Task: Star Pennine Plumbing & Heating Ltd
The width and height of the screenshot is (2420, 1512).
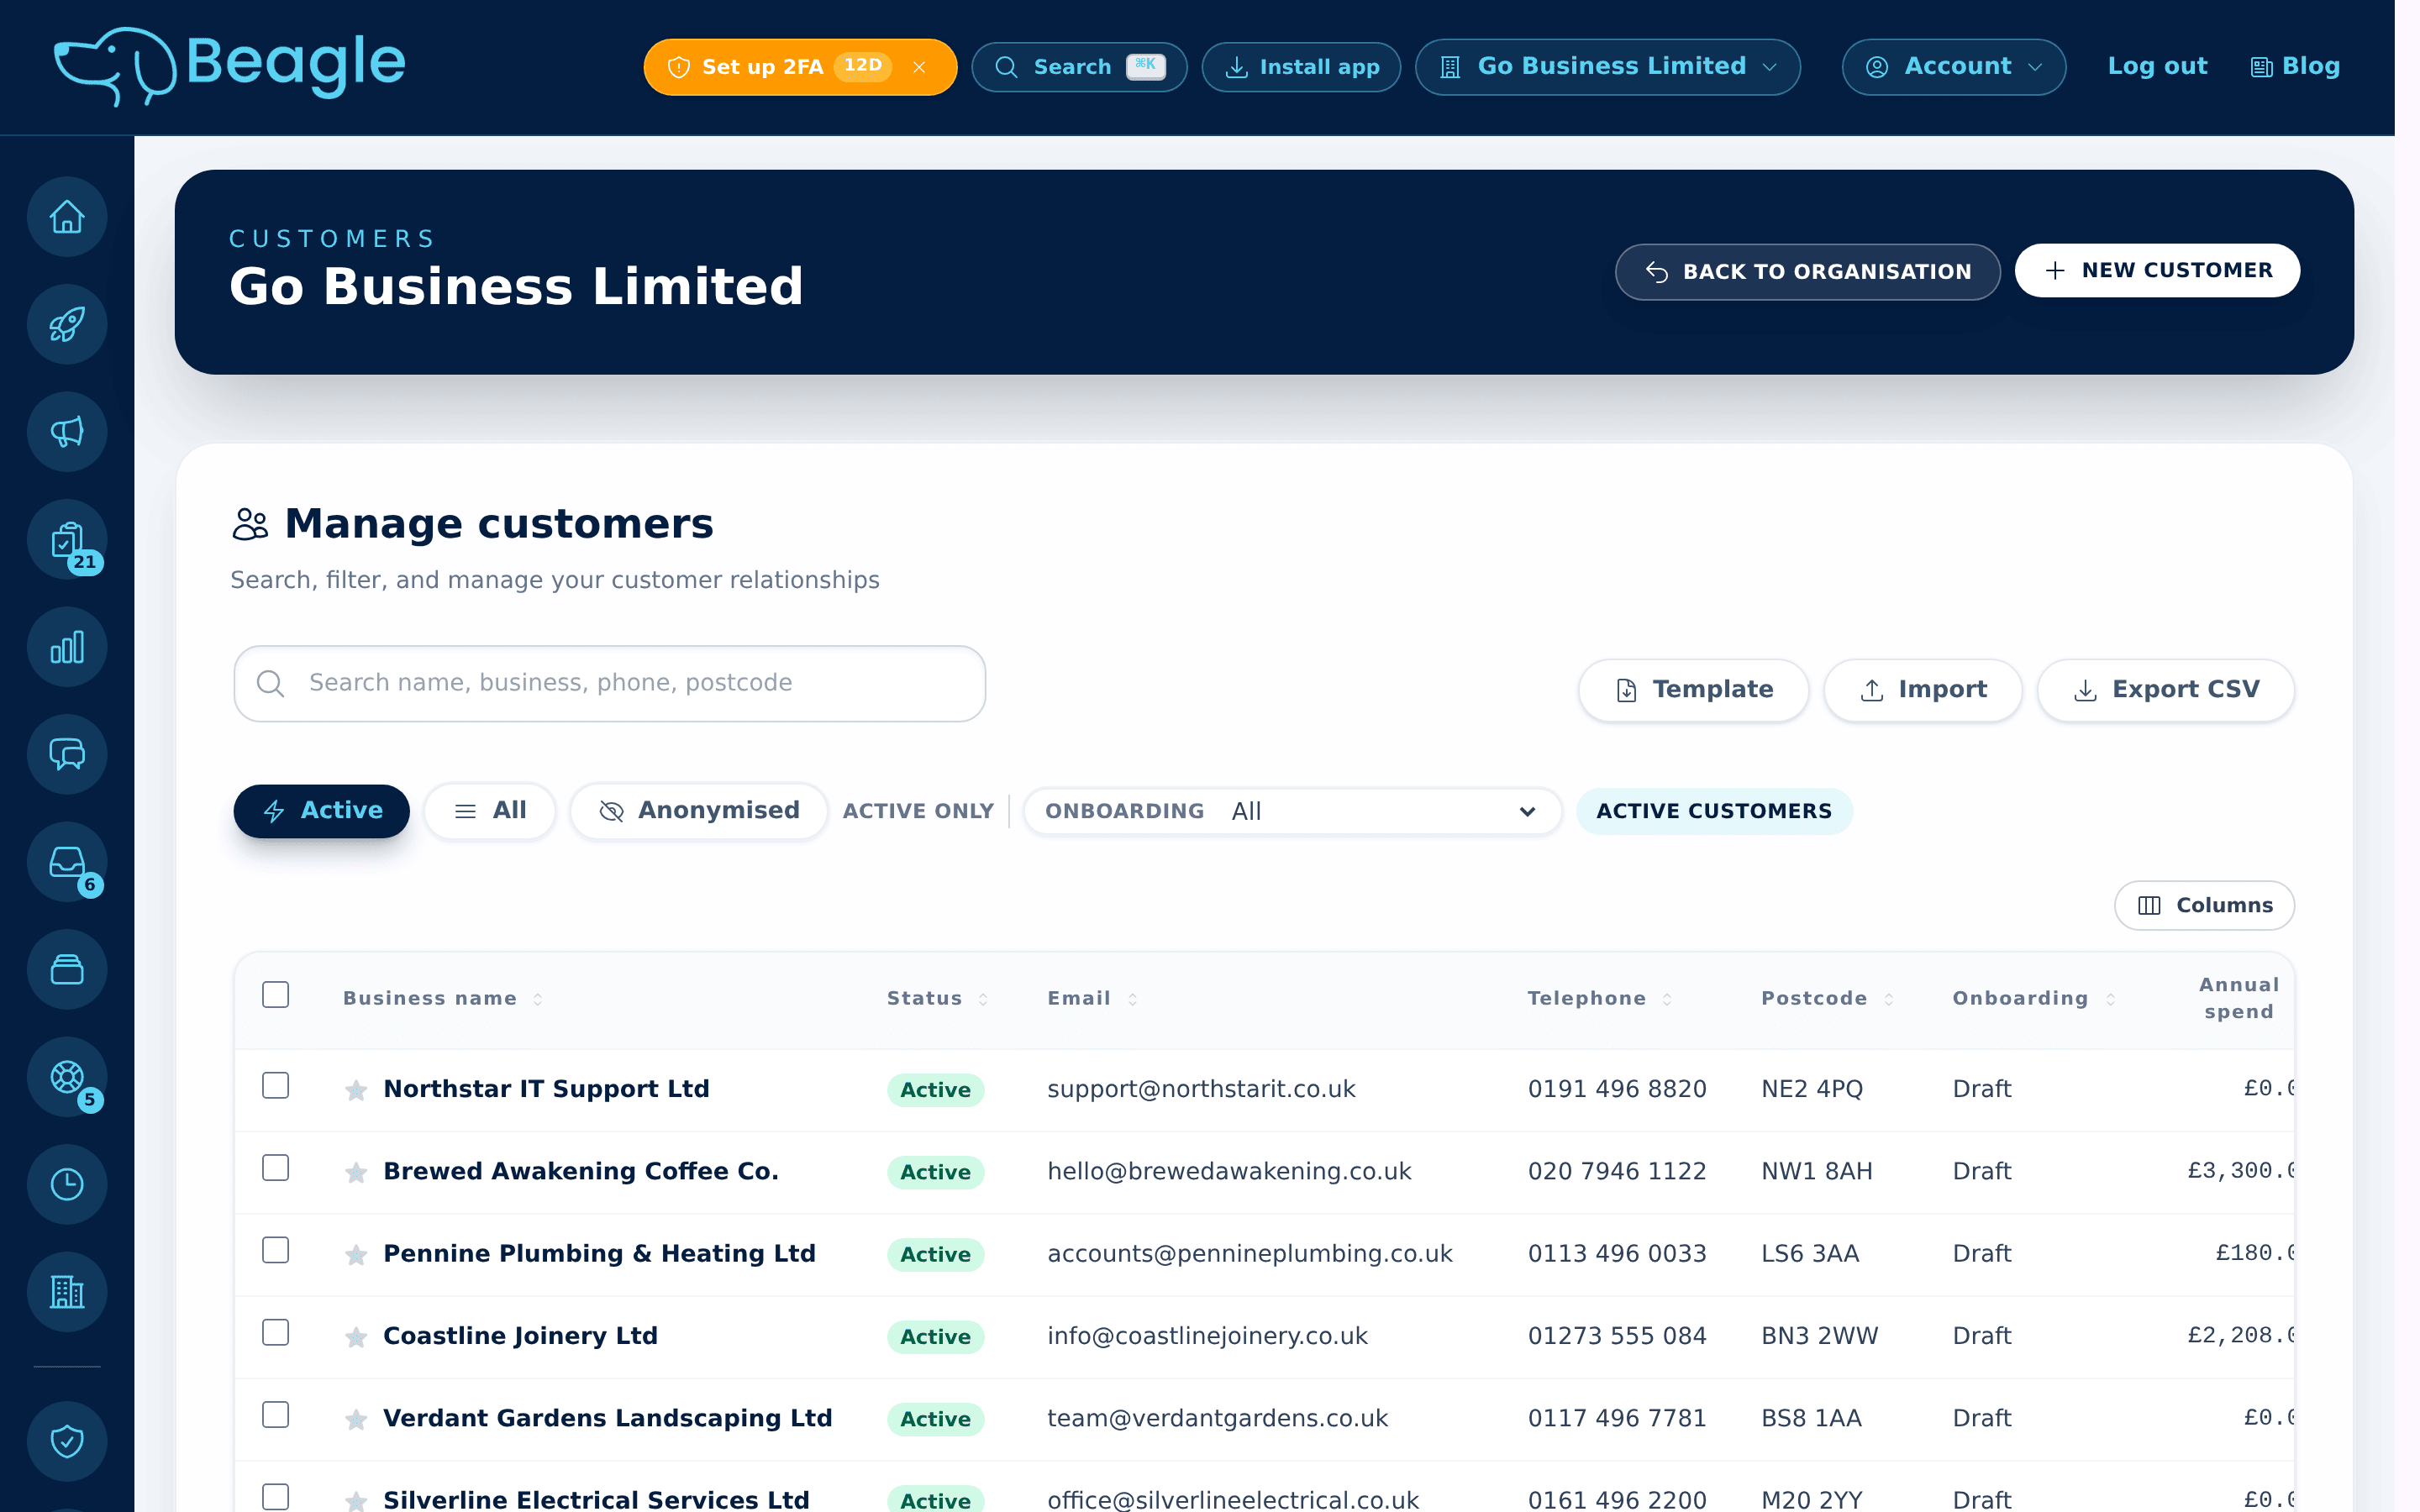Action: coord(356,1254)
